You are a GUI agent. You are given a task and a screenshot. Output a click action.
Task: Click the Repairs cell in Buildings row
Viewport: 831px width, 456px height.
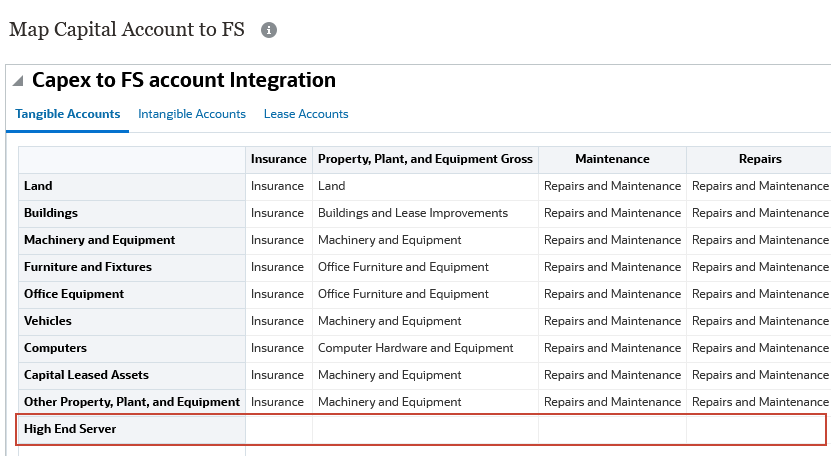point(759,213)
